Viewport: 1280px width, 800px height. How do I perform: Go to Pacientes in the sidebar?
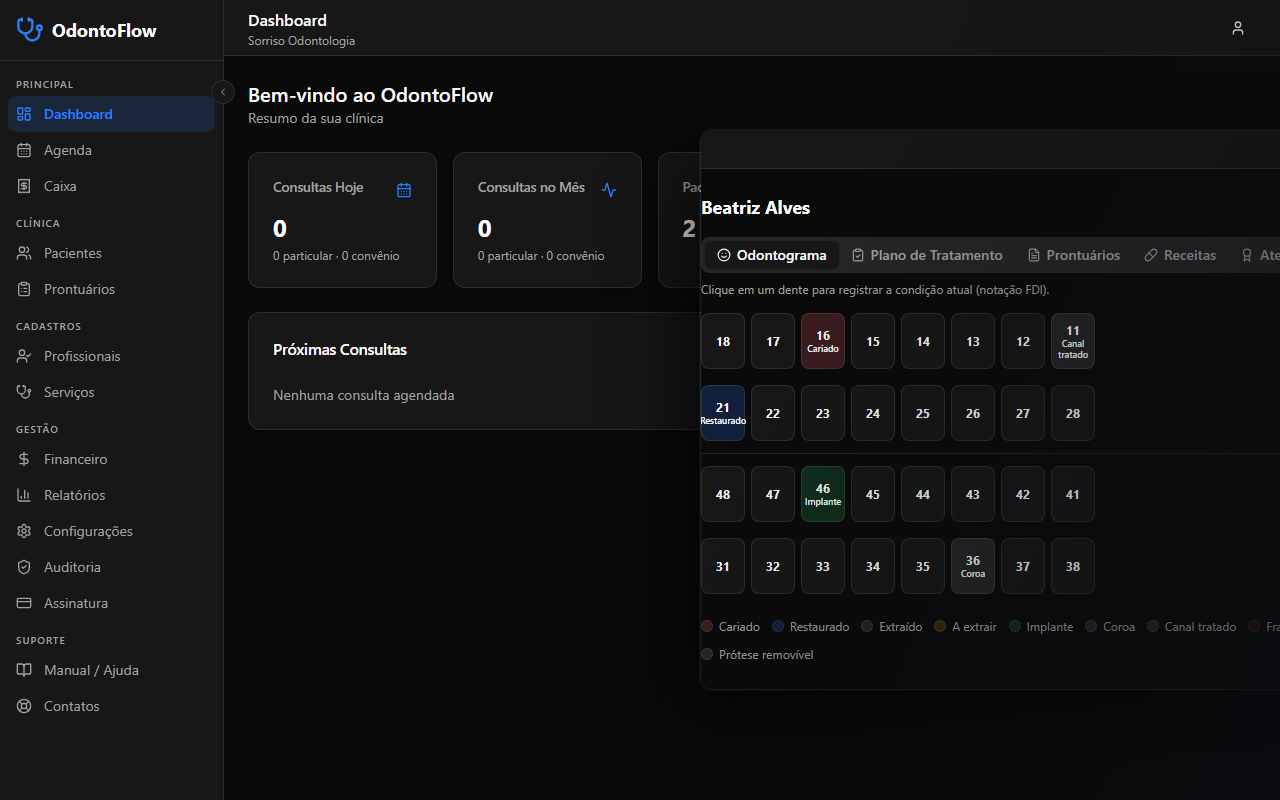click(x=111, y=253)
